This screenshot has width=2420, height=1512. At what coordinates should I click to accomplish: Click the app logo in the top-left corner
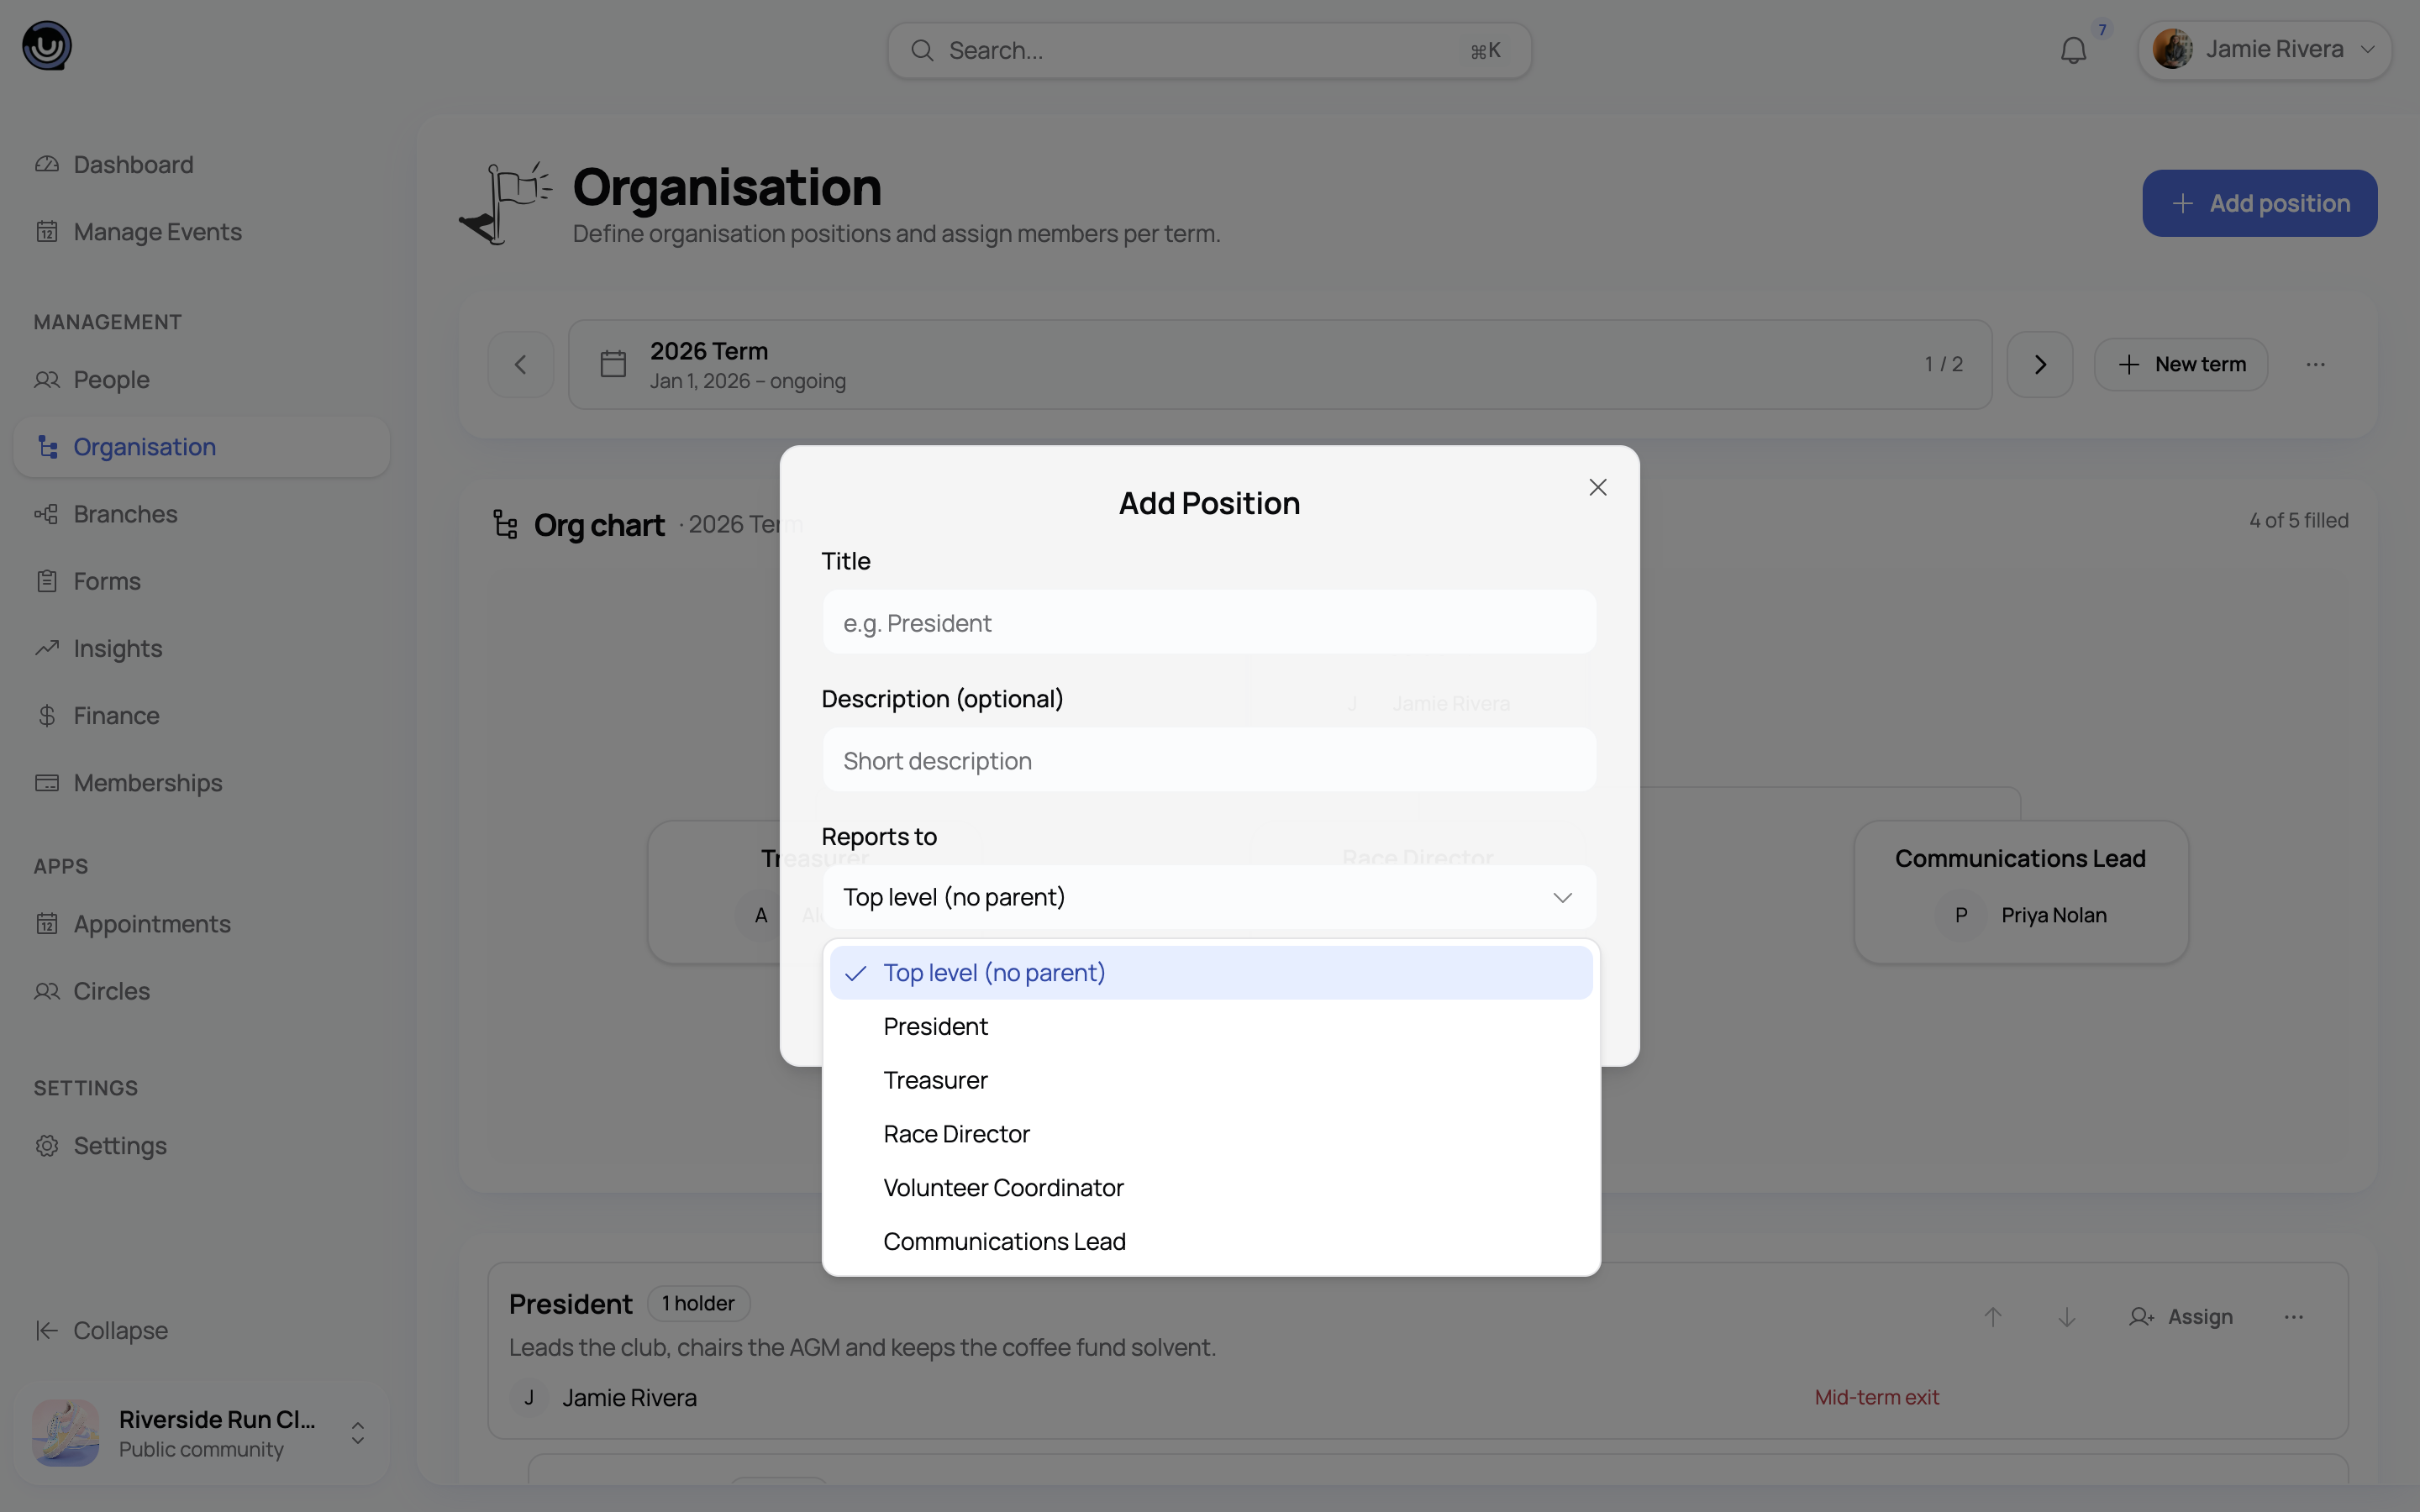click(47, 46)
